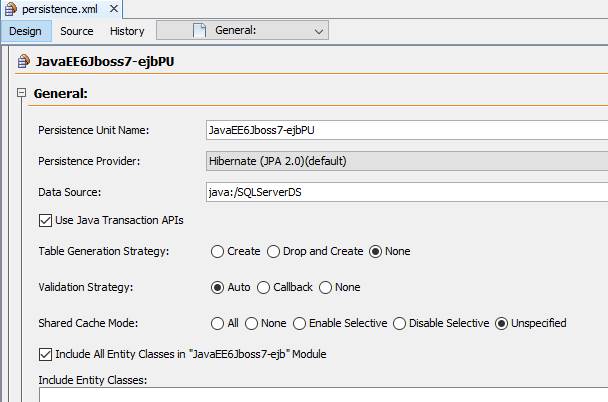Open the Persistence Provider dropdown
The image size is (608, 402).
coord(407,161)
